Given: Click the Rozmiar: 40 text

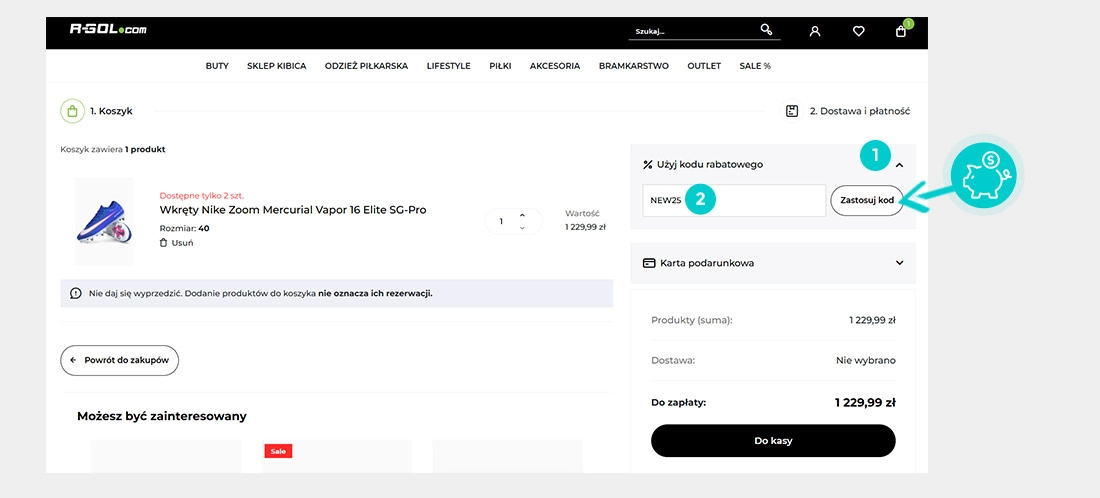Looking at the screenshot, I should pos(185,228).
